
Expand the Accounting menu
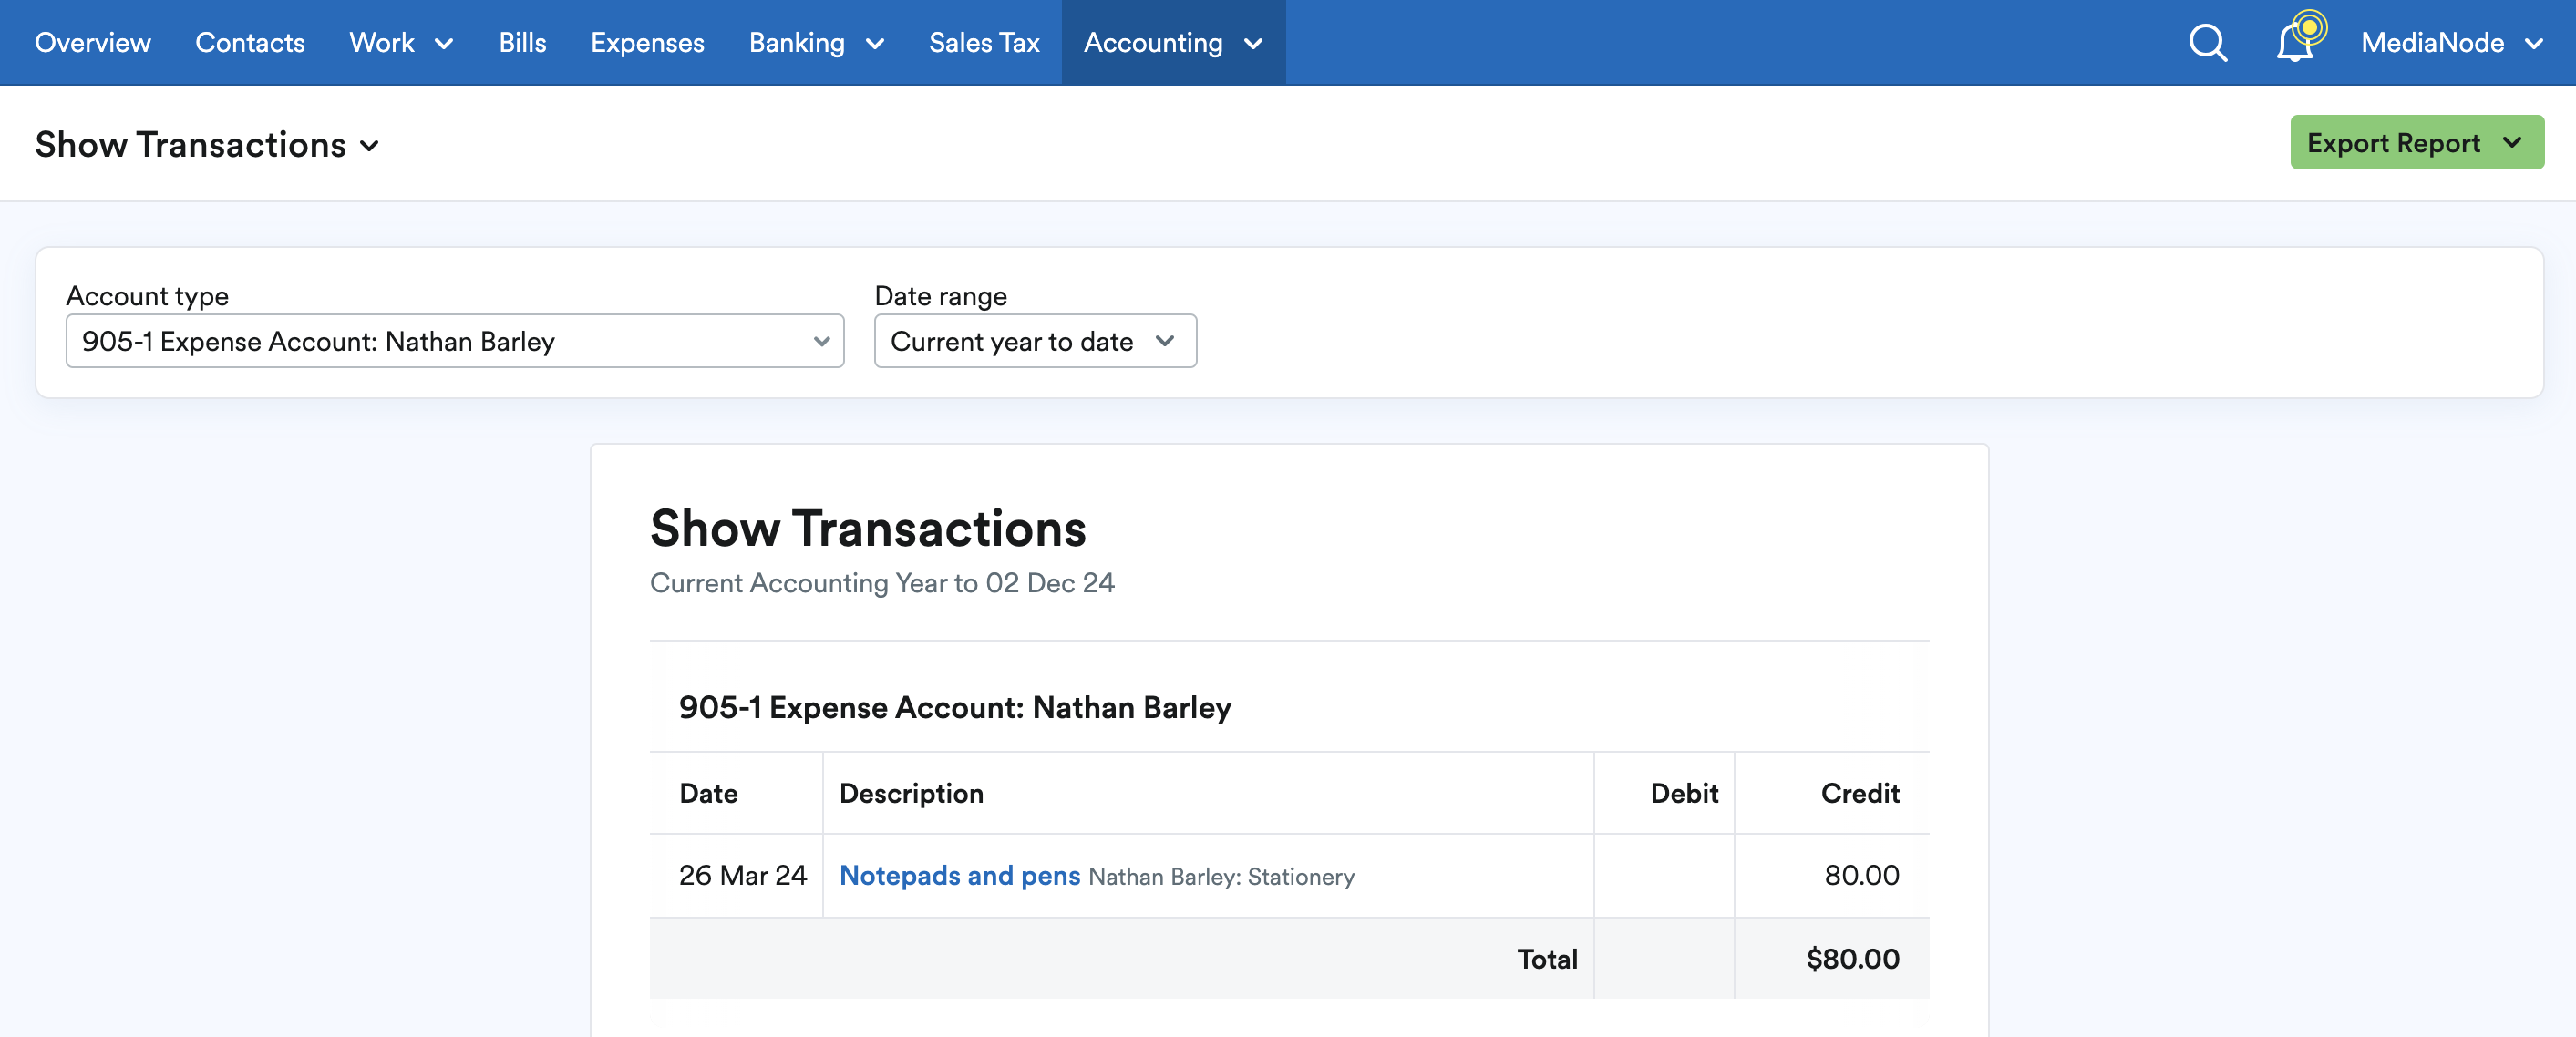click(x=1173, y=43)
